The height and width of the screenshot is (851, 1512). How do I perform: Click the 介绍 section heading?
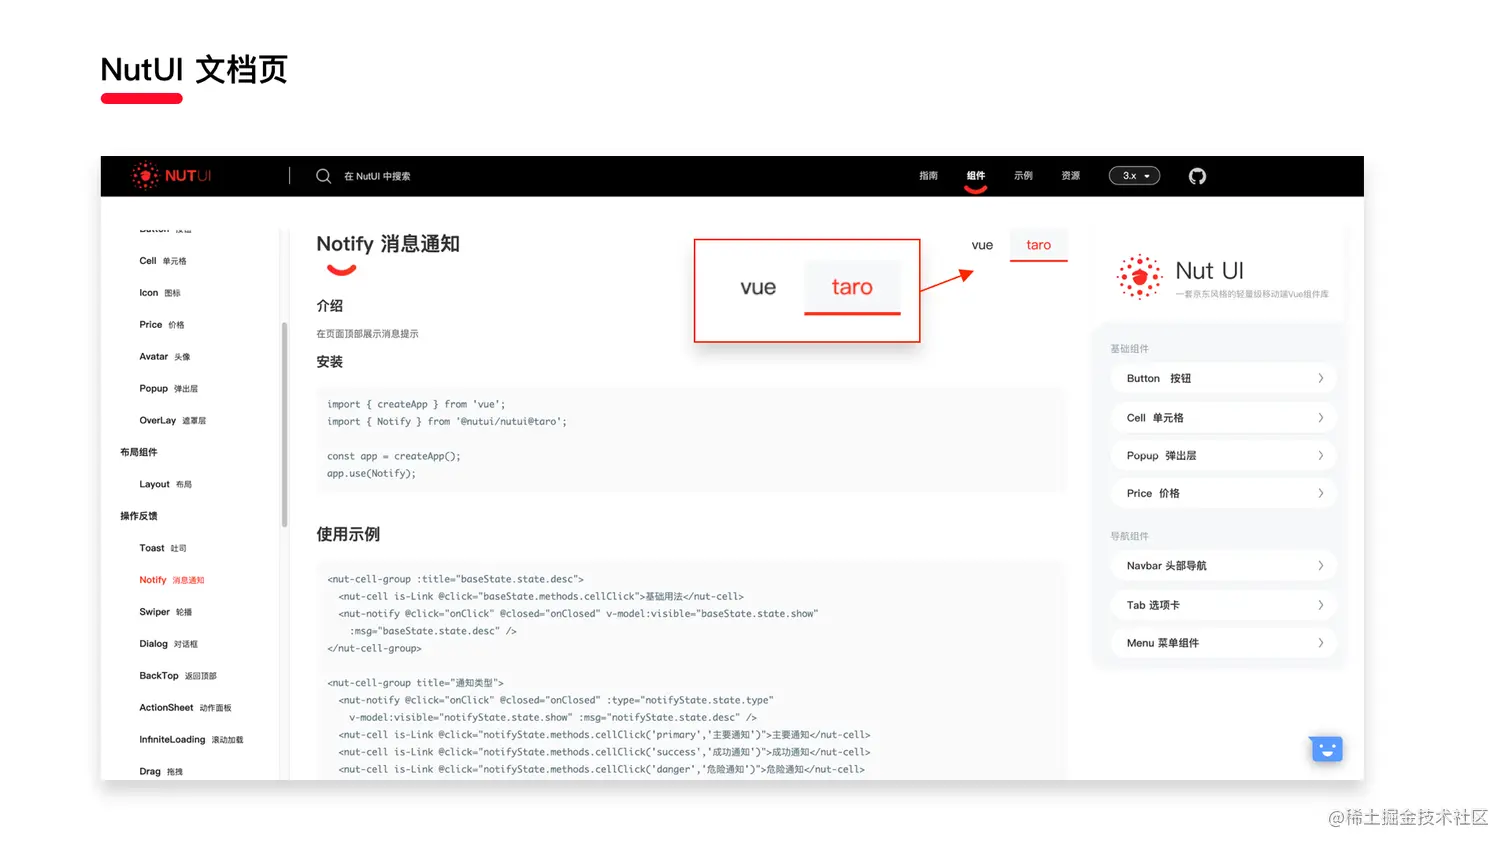pos(330,306)
